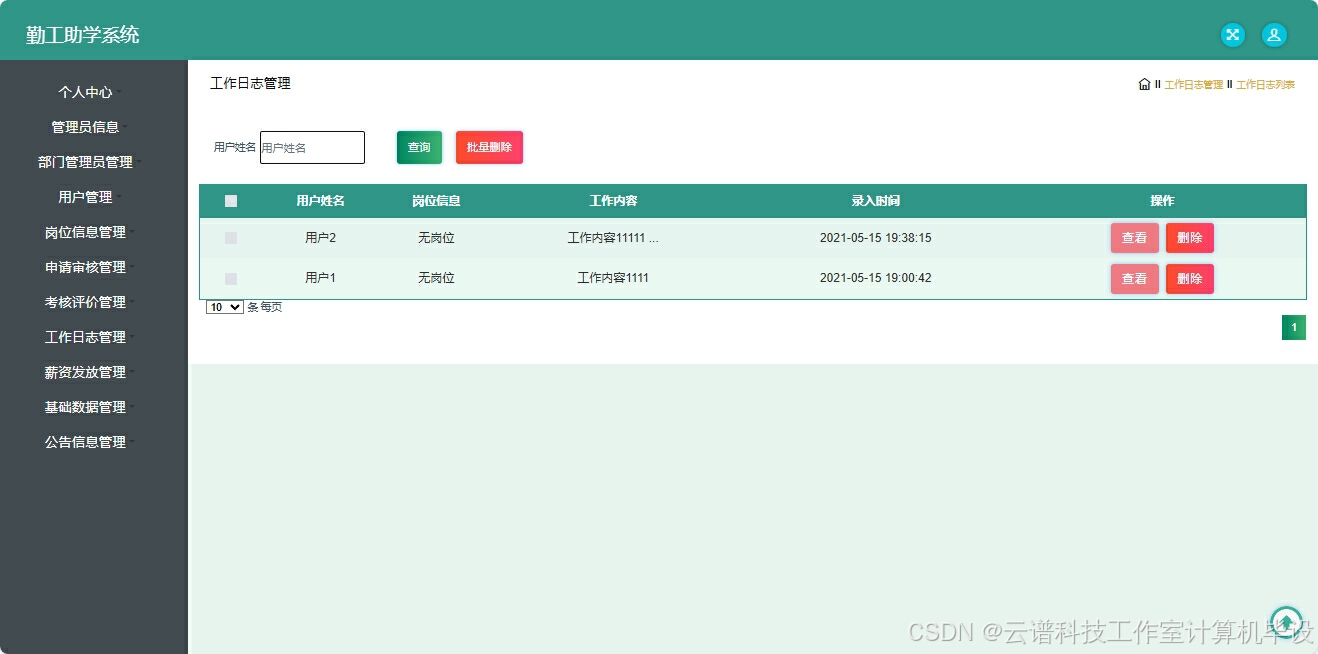Click the back-to-top arrow button
Screen dimensions: 1318x654
[1285, 622]
